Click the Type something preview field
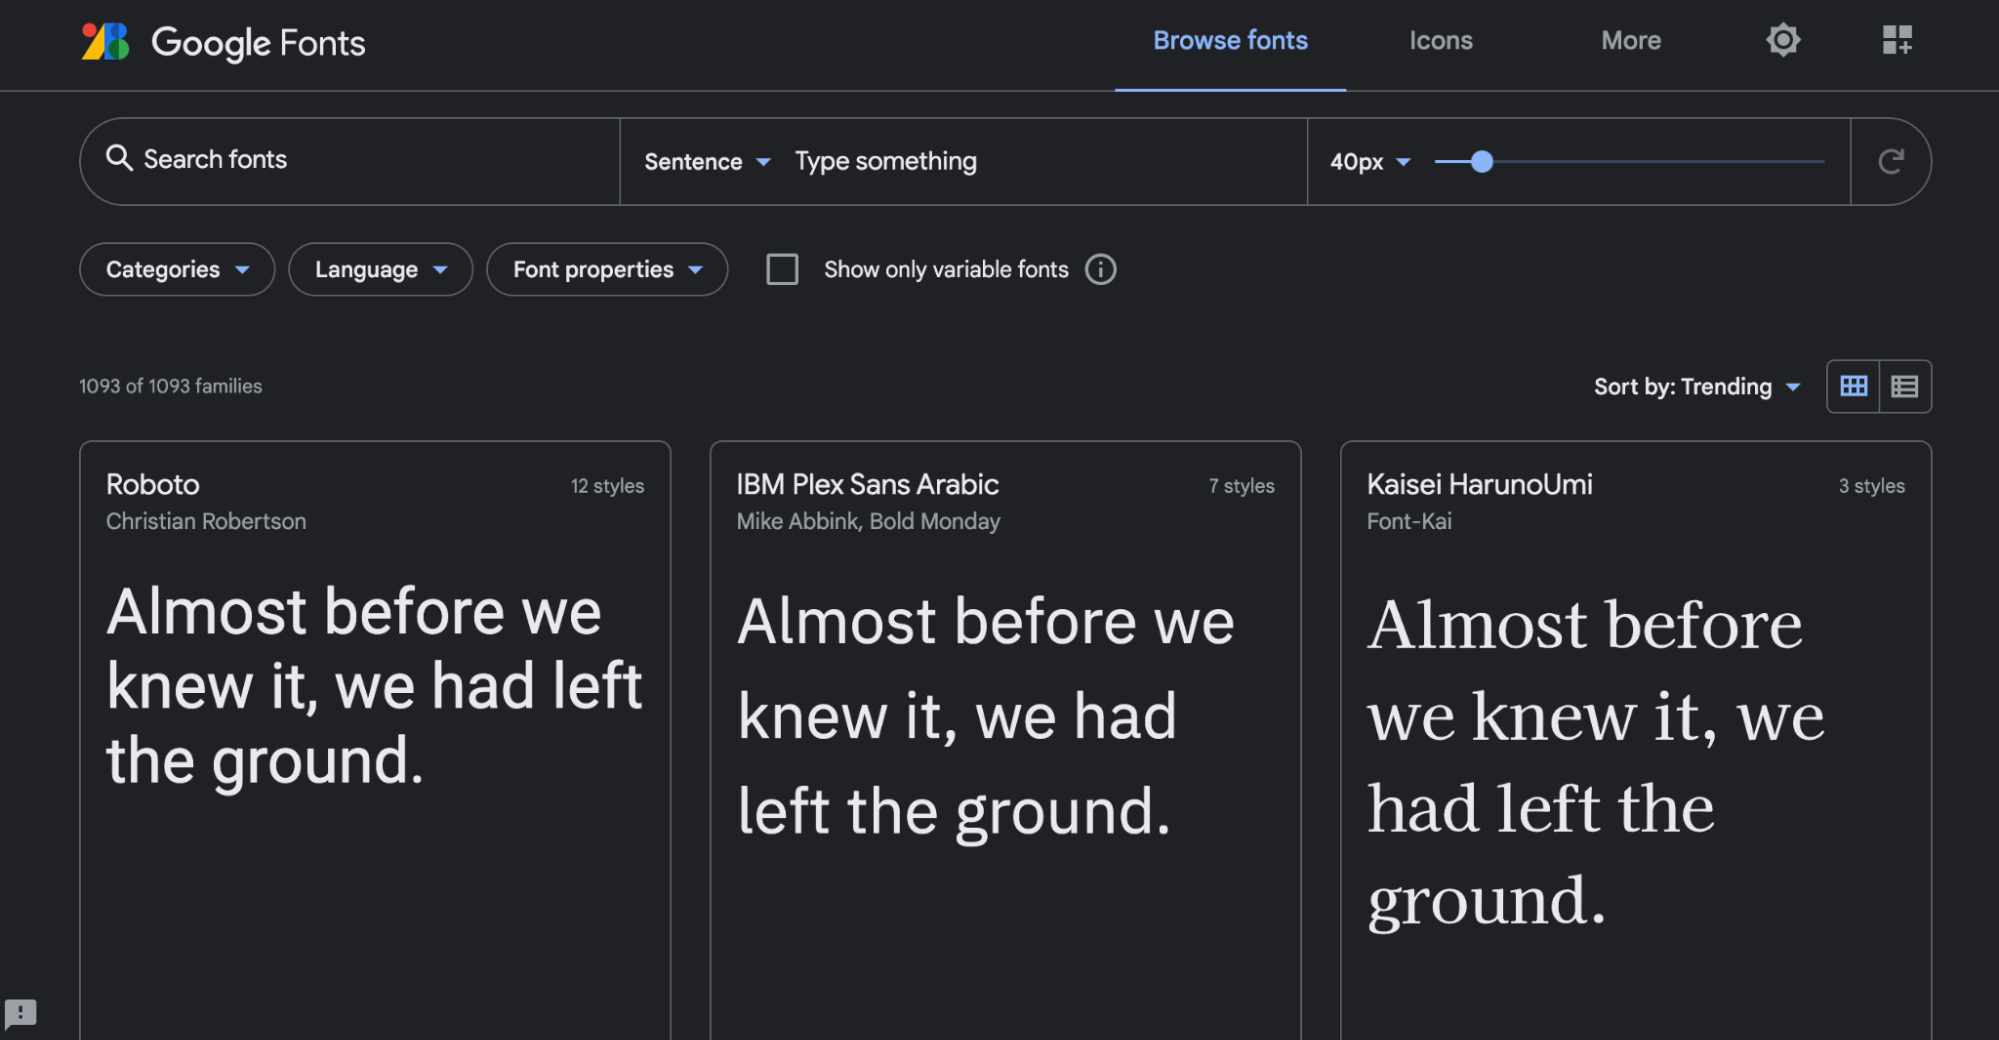The image size is (1999, 1040). pos(1040,162)
